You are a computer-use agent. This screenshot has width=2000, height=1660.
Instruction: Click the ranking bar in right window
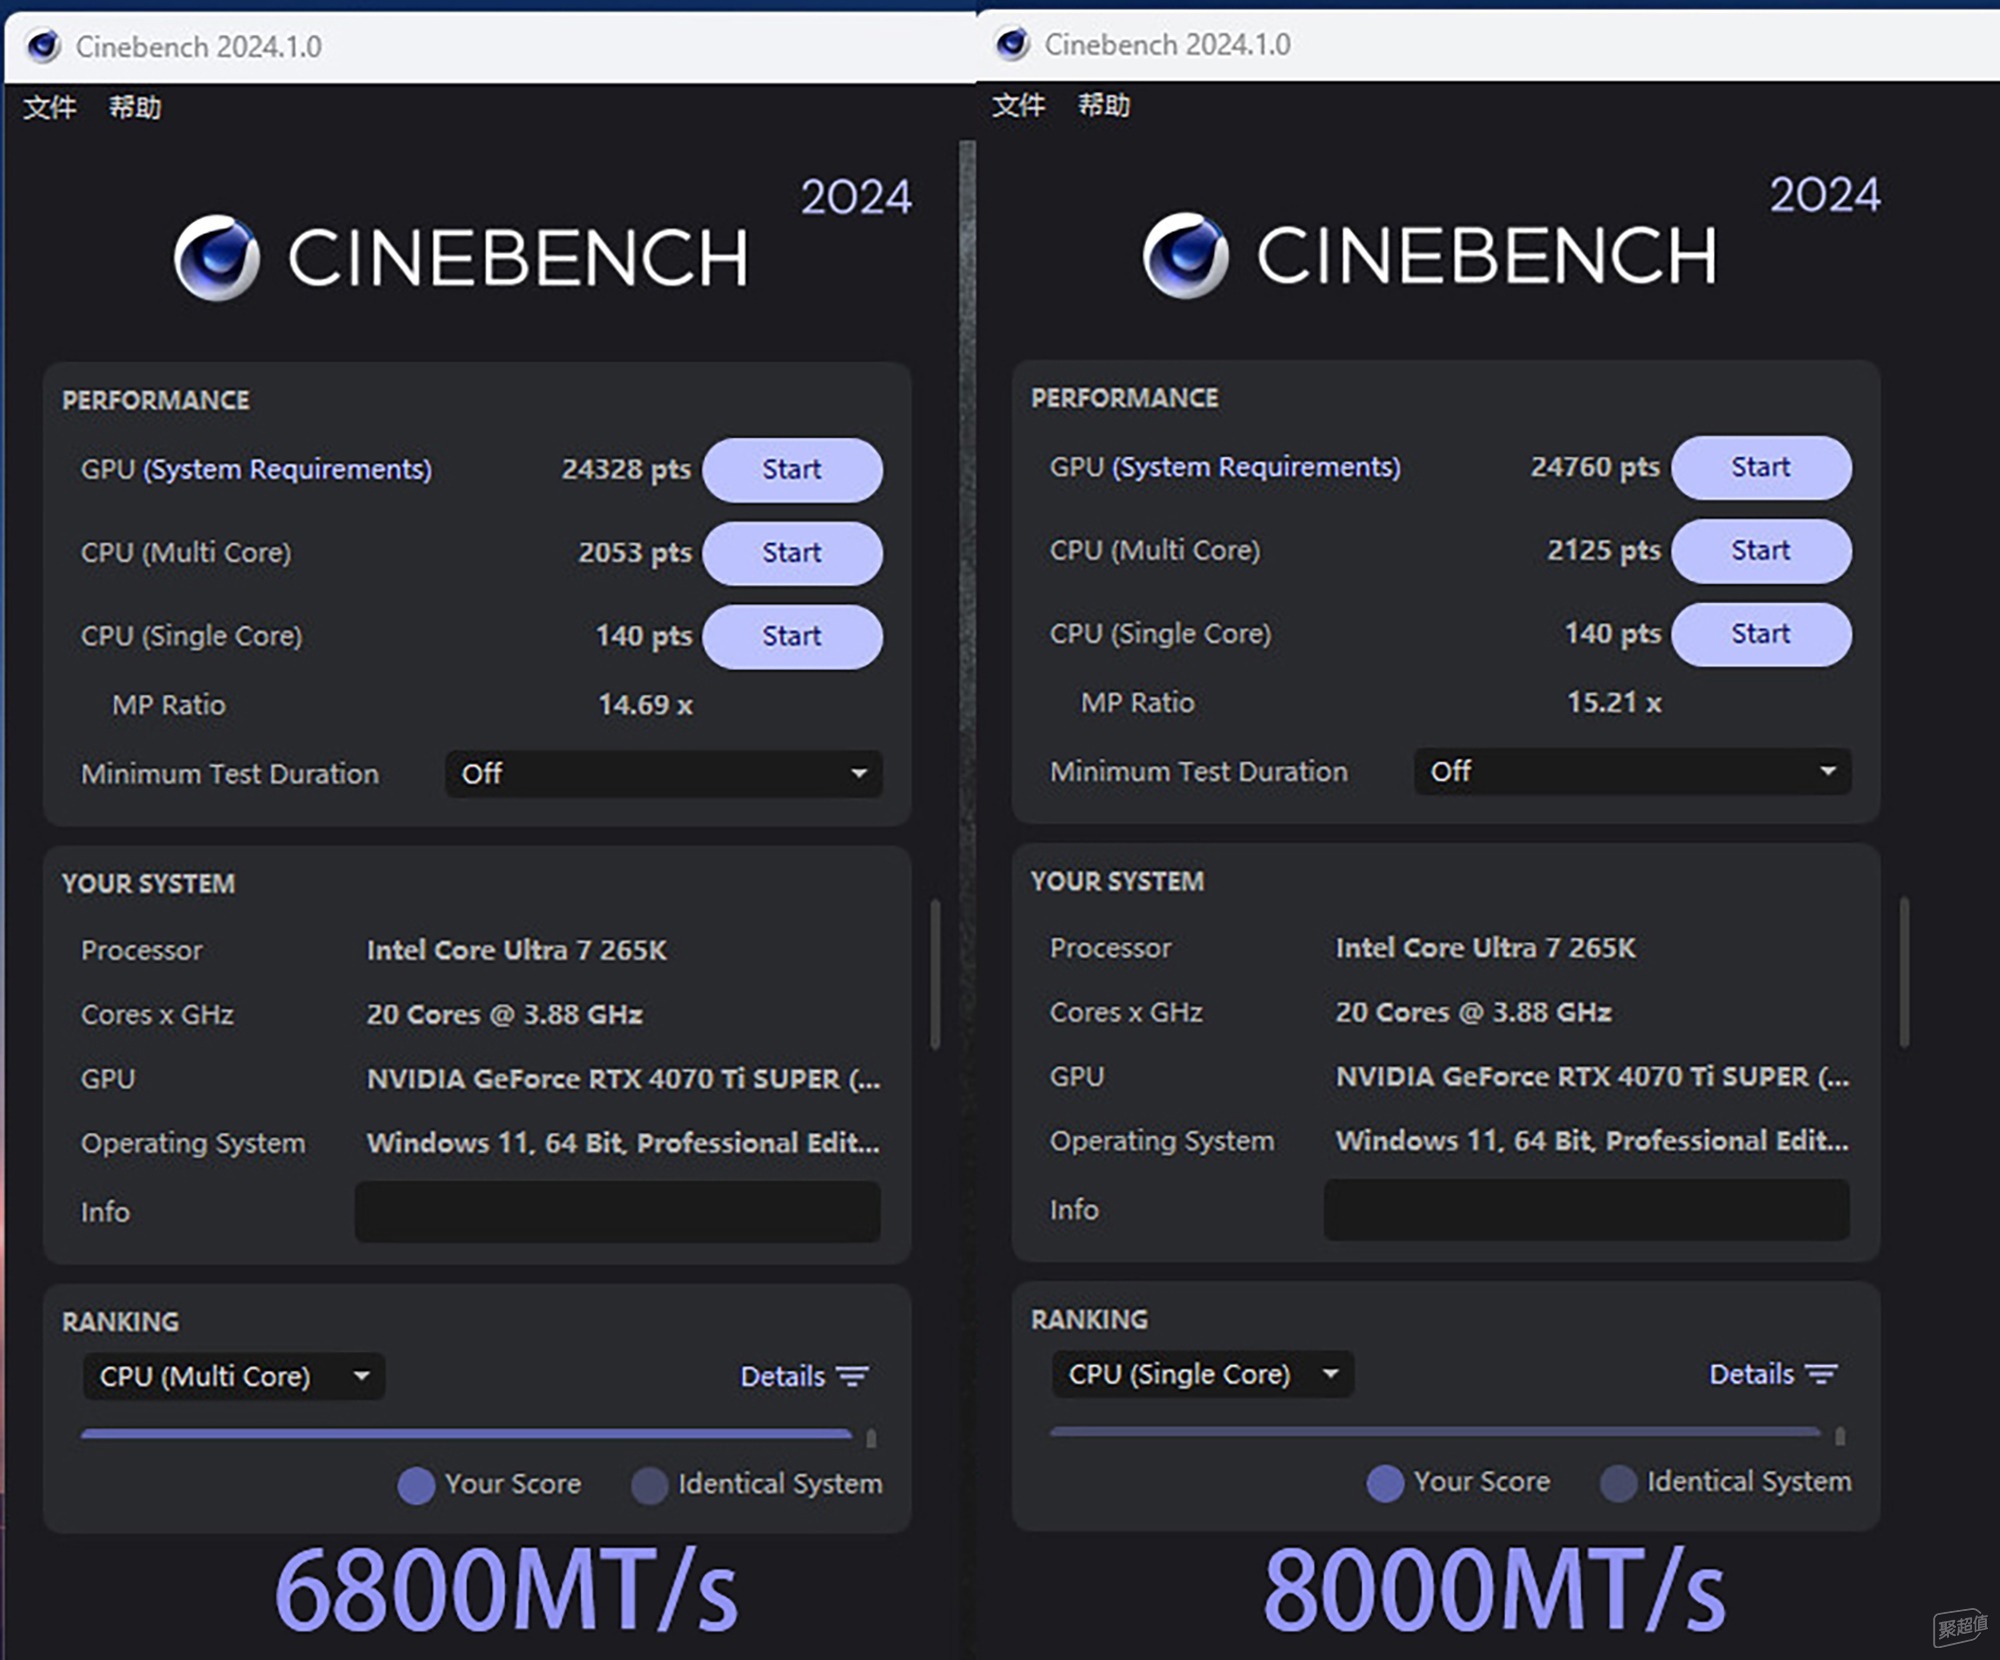[1435, 1432]
